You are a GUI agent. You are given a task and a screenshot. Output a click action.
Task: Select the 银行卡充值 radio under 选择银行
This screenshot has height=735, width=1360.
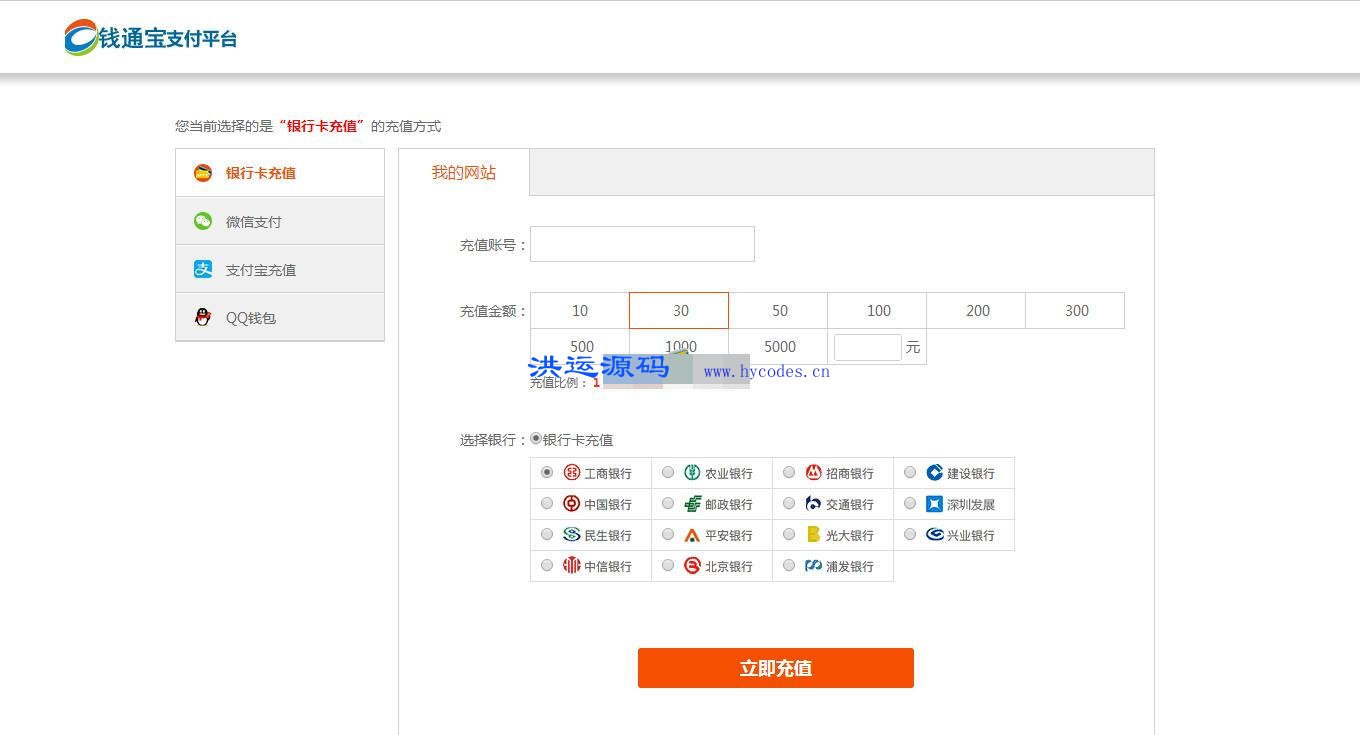pos(536,438)
